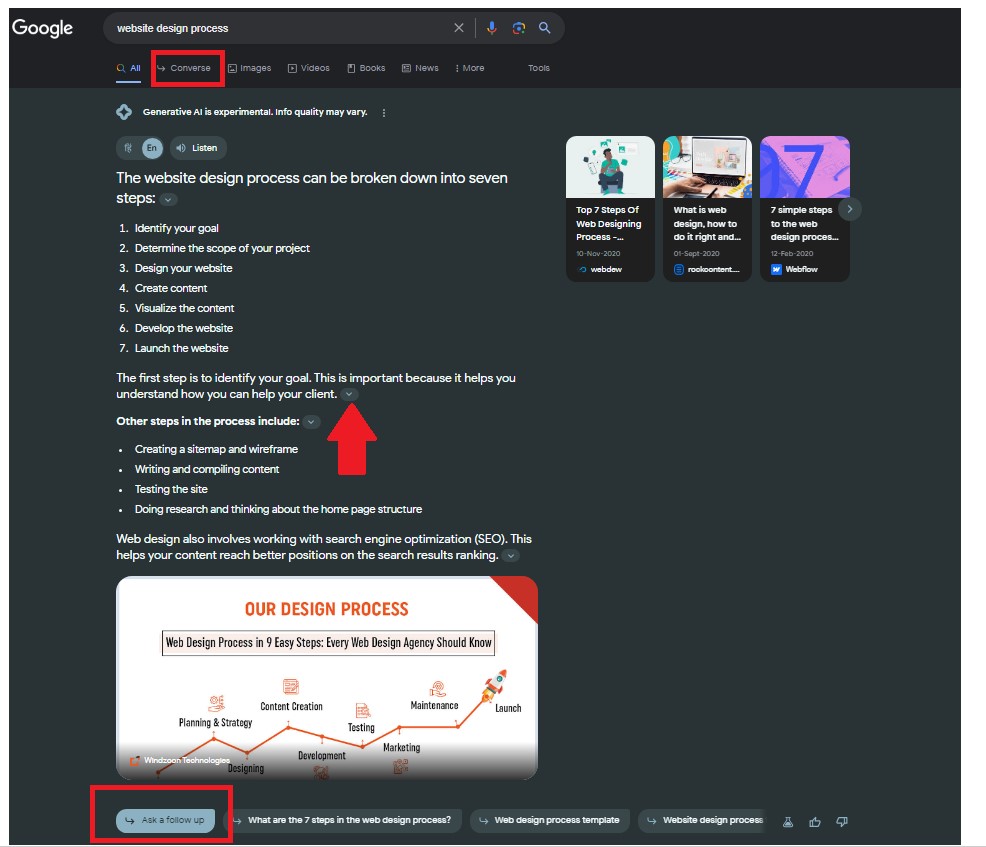Screen dimensions: 986x847
Task: Expand chevron after 'search results ranking.'
Action: tap(511, 556)
